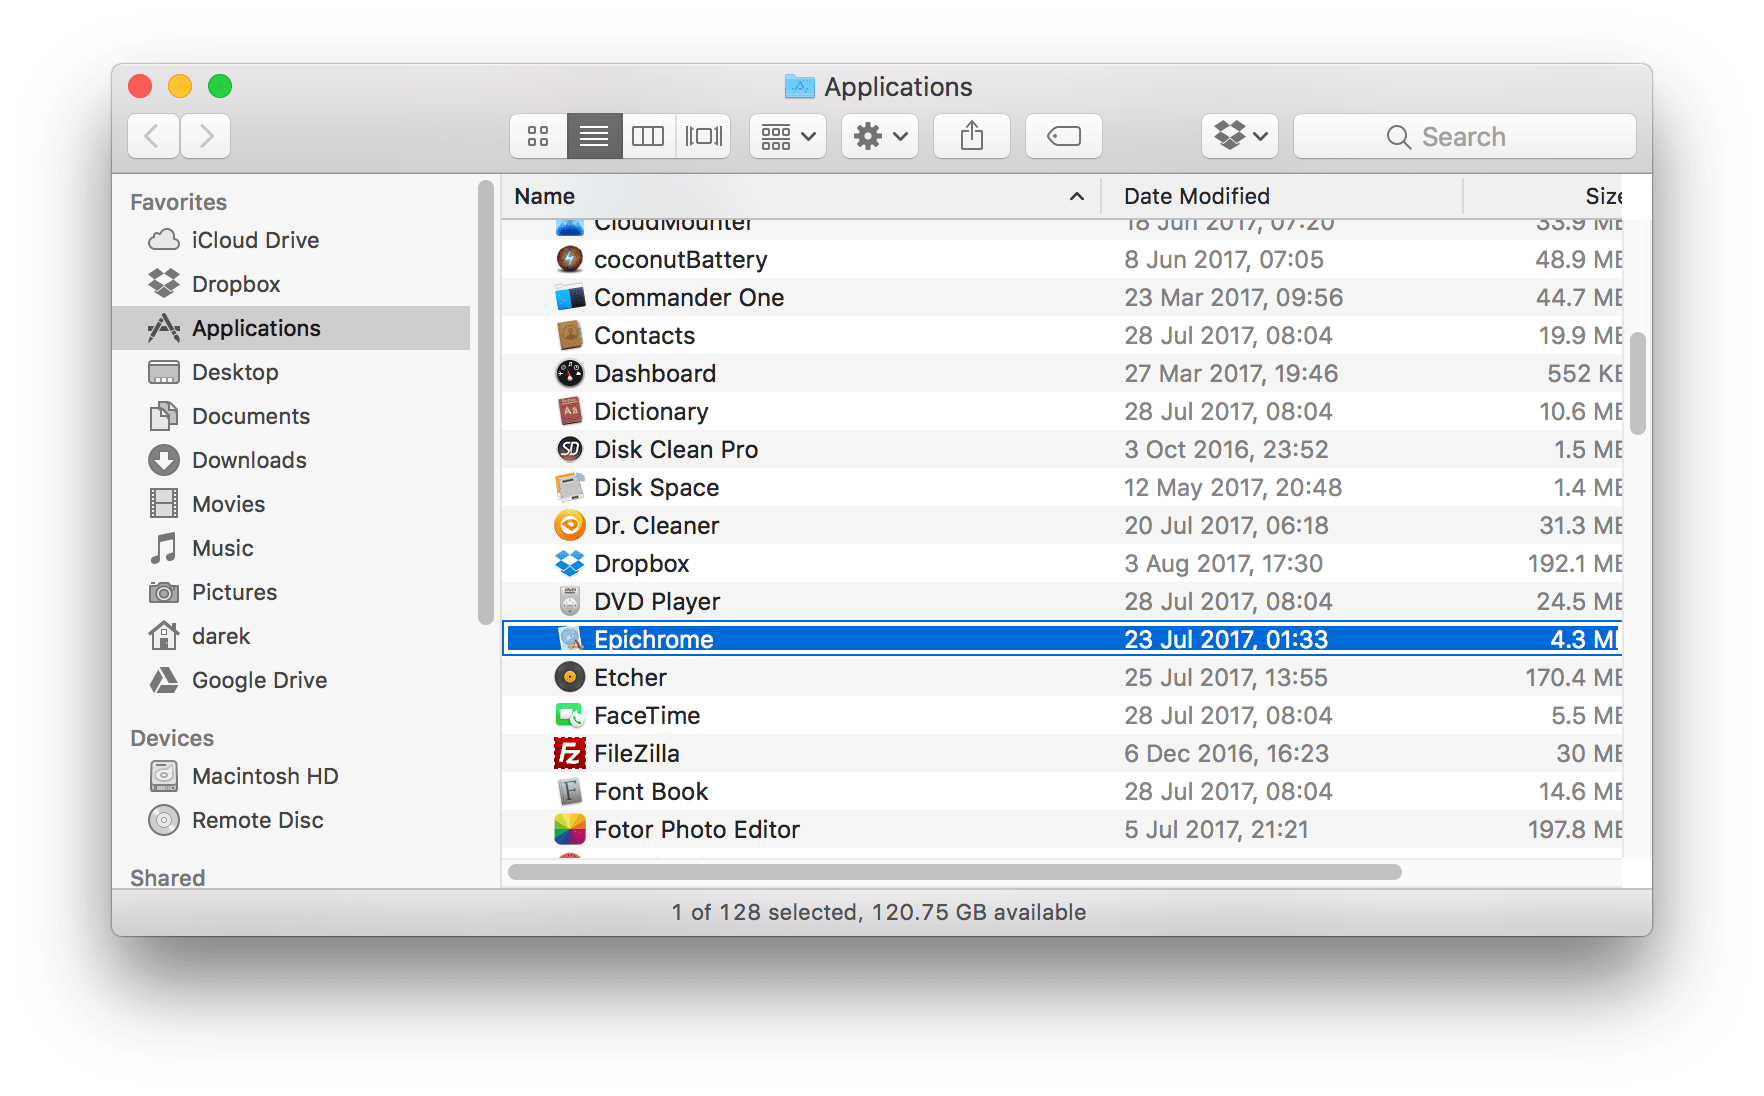Click the Disk Clean Pro icon

(569, 449)
